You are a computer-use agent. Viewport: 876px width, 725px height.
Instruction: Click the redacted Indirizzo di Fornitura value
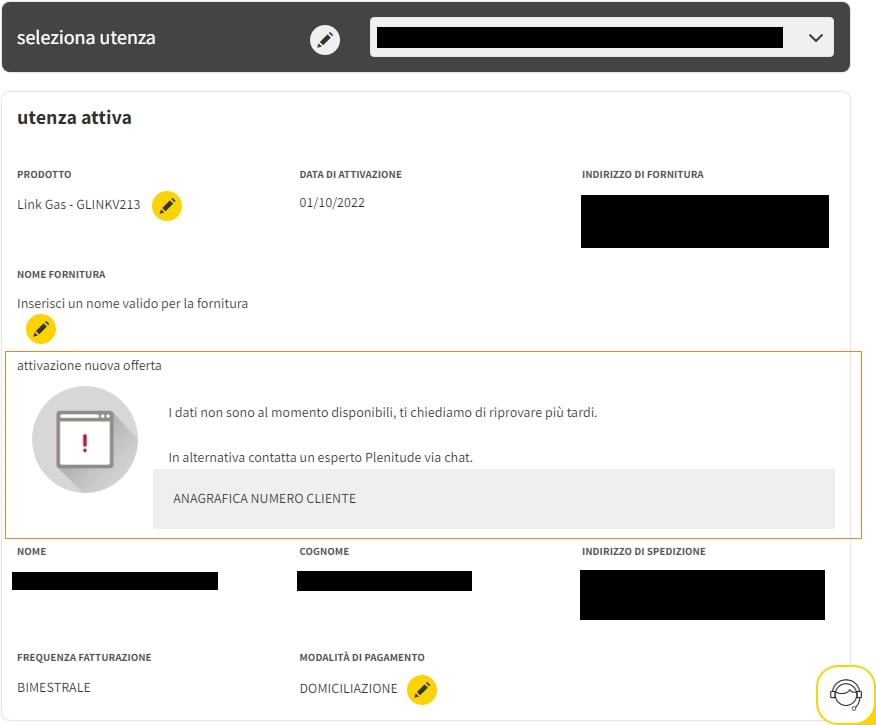click(x=704, y=221)
